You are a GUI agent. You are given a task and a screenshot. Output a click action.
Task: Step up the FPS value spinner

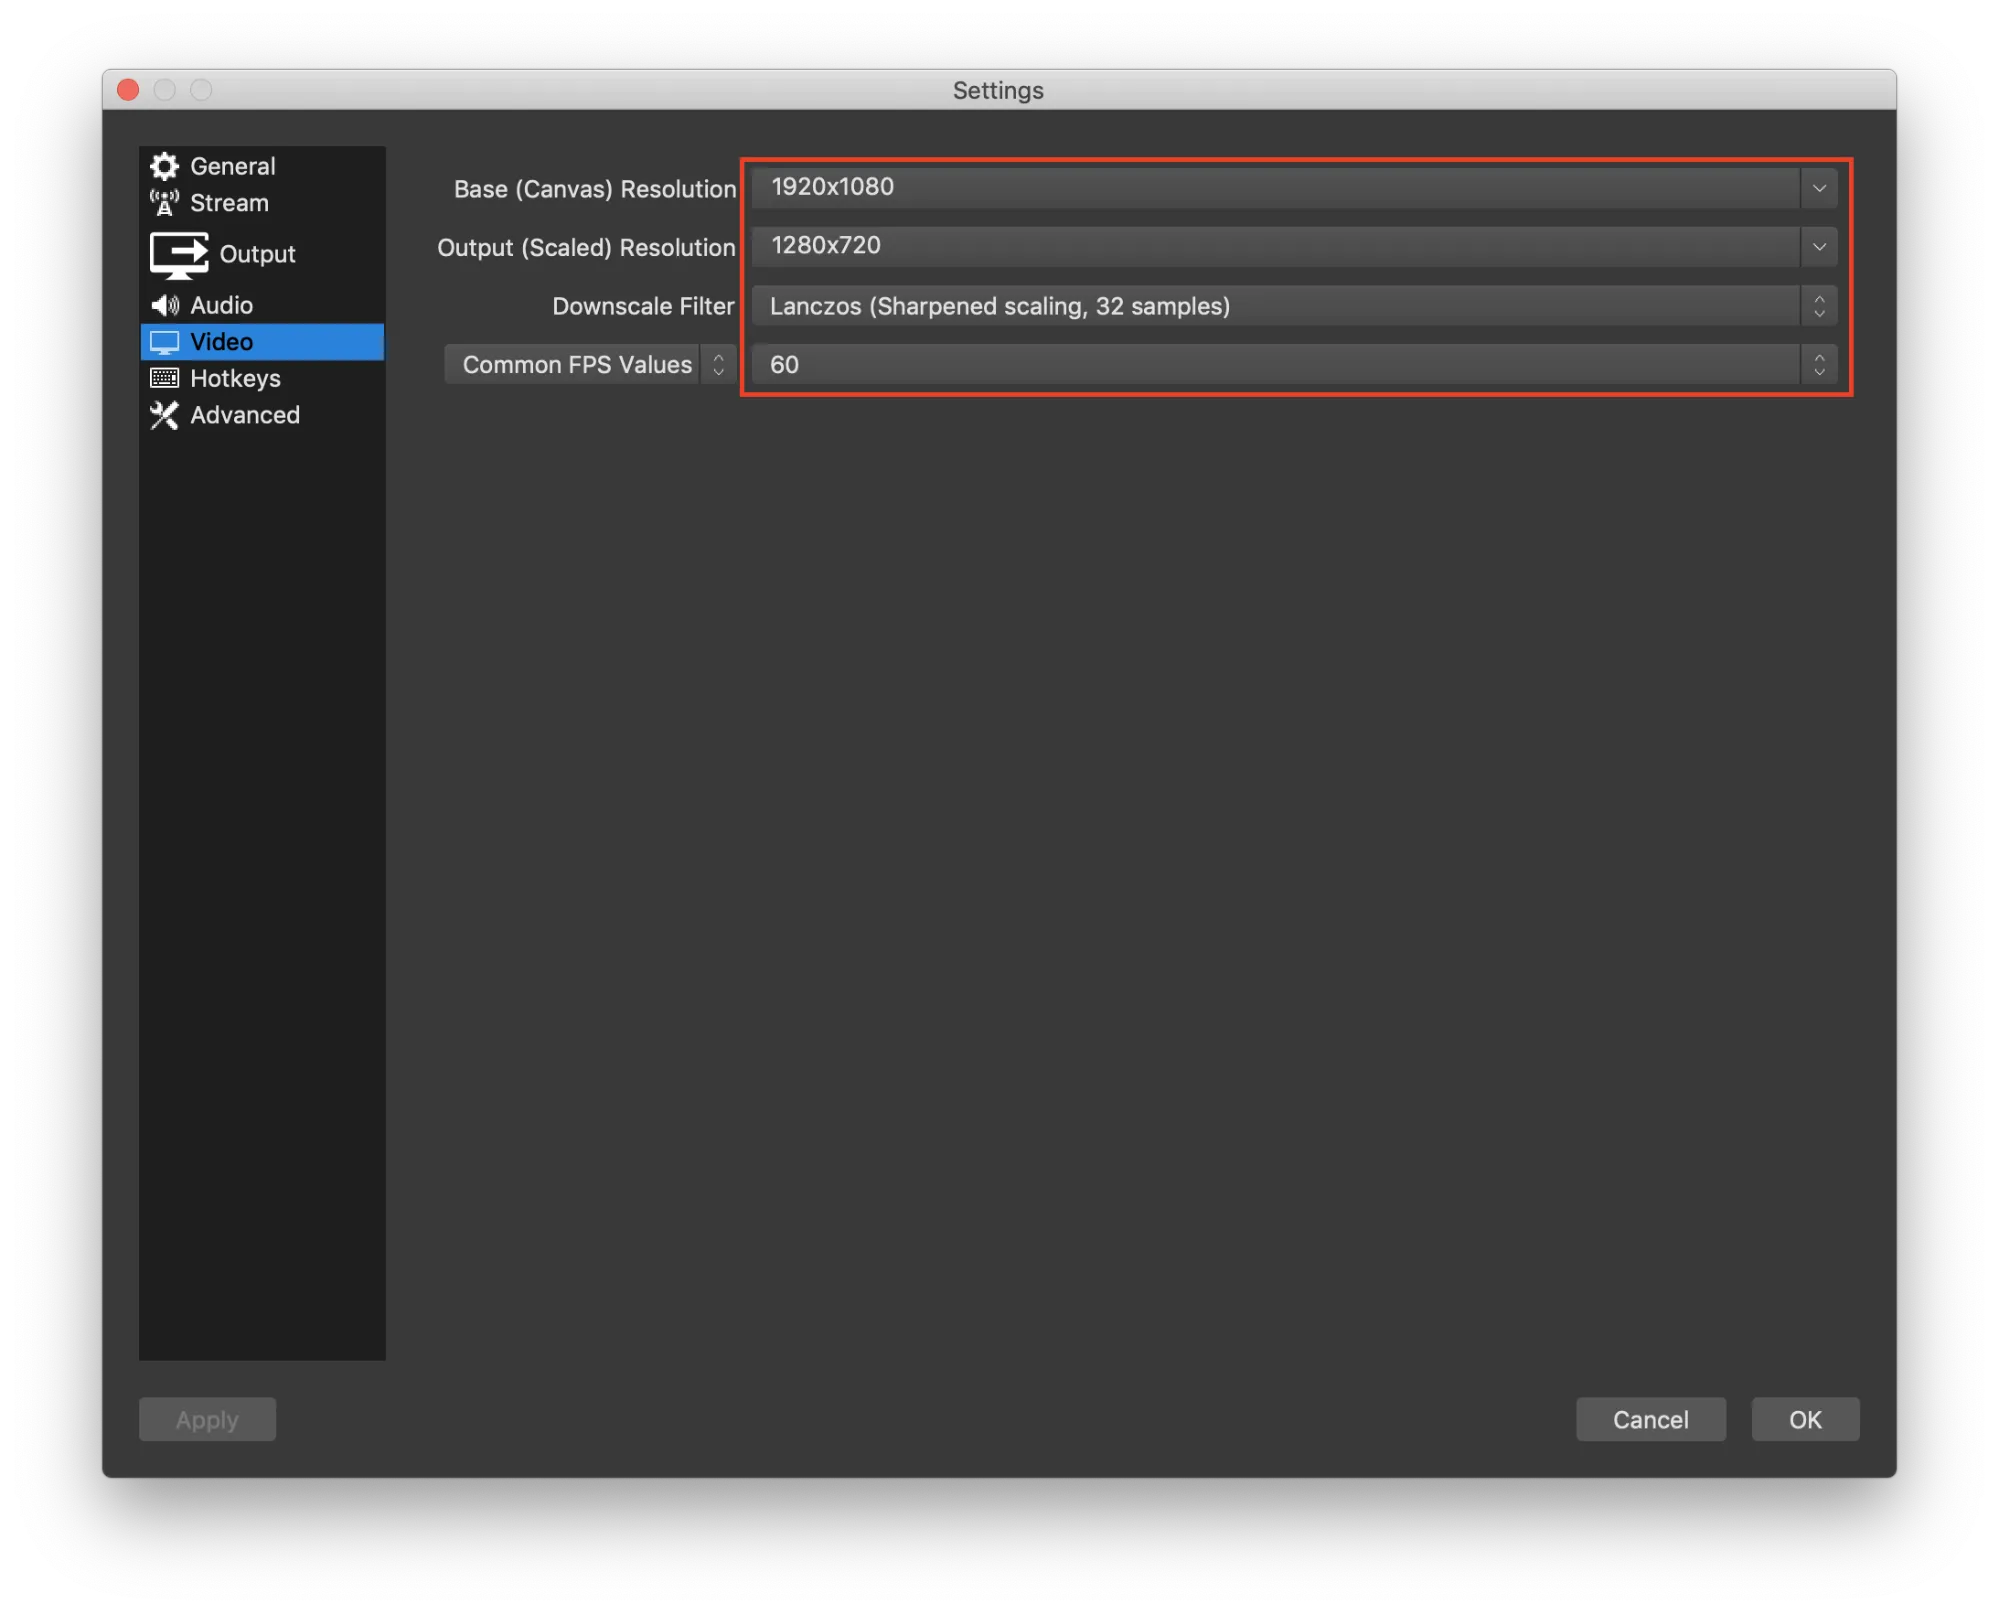1818,358
